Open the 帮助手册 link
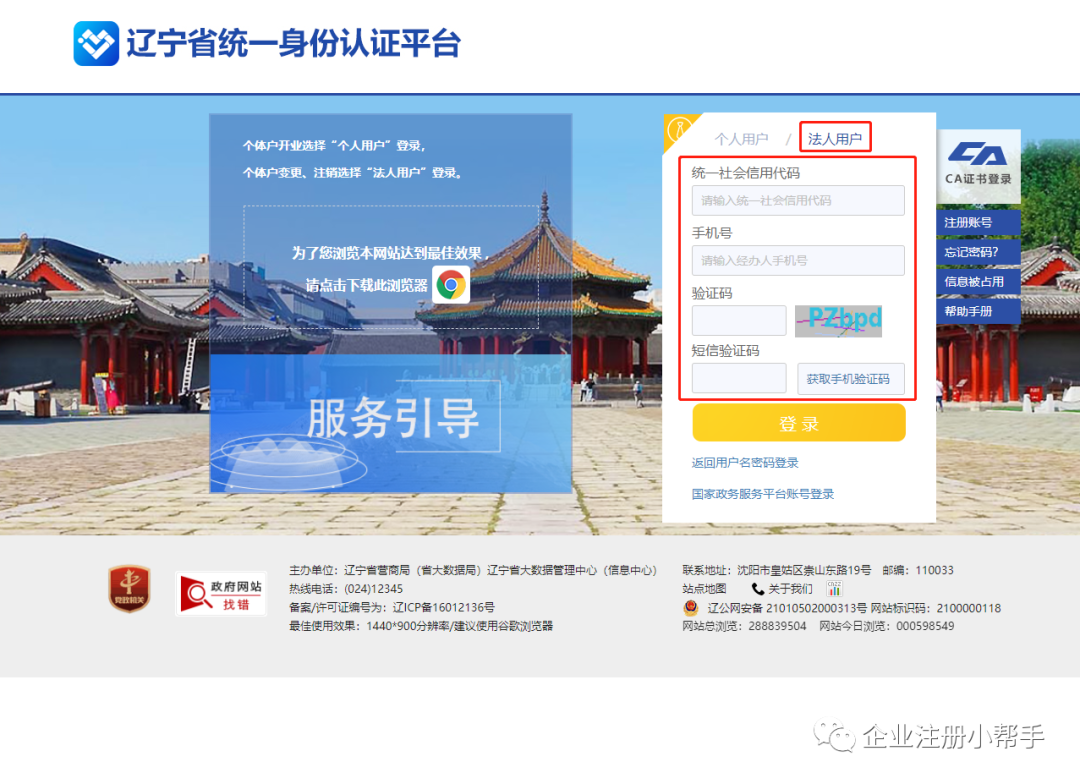Screen dimensions: 1080x784 [x=968, y=311]
